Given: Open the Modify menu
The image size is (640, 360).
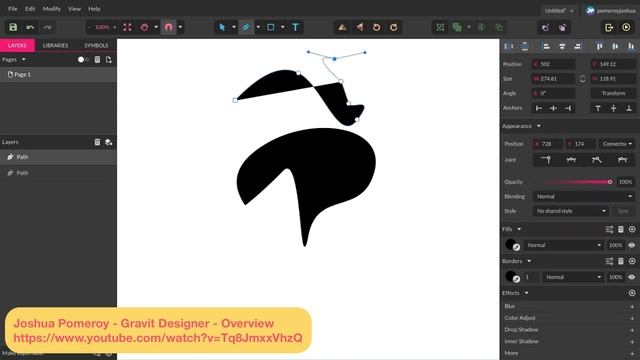Looking at the screenshot, I should tap(51, 9).
